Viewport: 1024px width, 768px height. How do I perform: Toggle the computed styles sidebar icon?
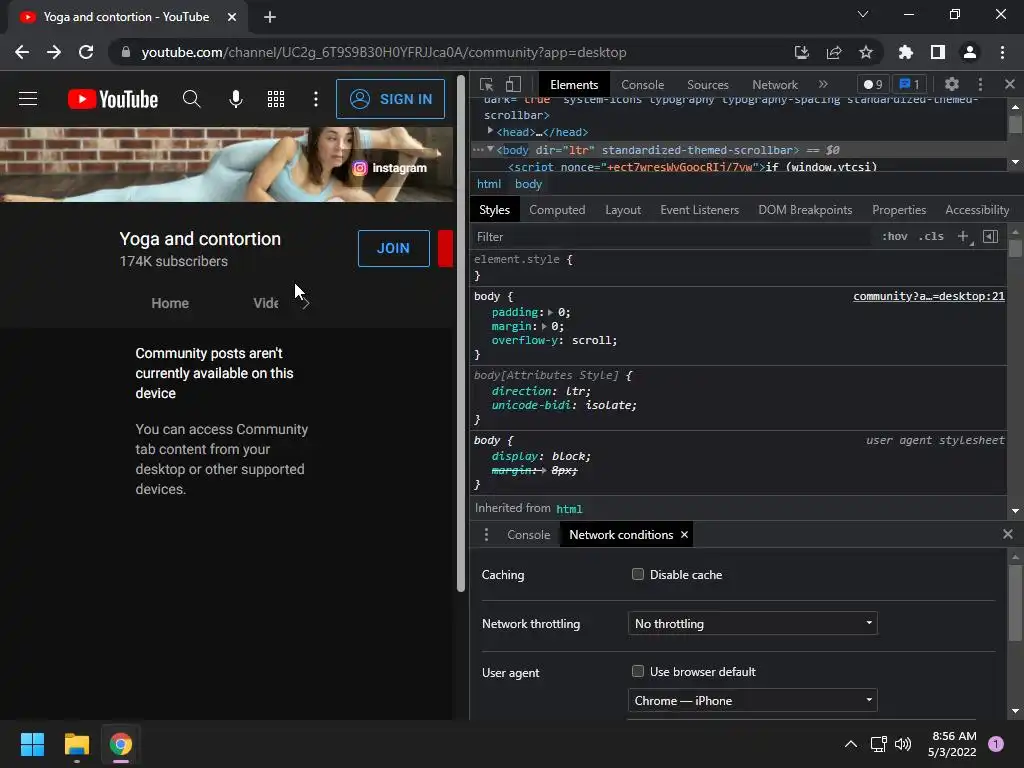point(990,236)
